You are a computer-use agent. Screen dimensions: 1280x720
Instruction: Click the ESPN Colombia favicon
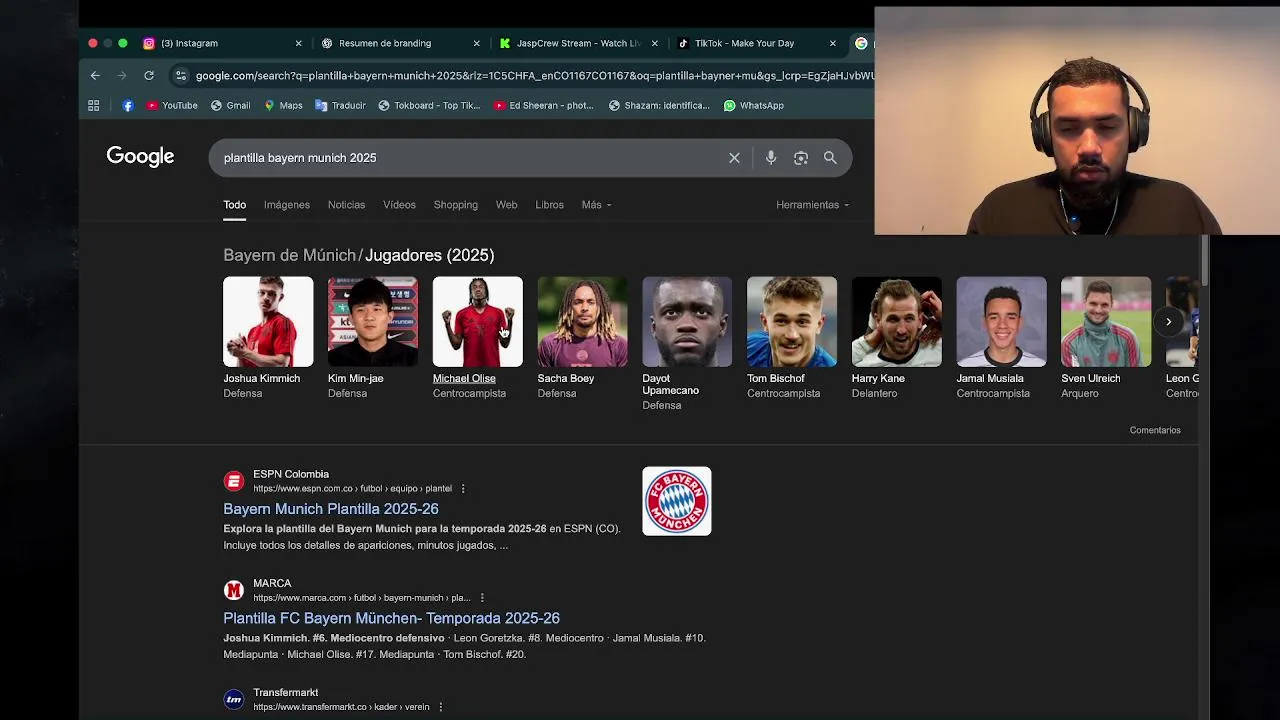coord(234,481)
